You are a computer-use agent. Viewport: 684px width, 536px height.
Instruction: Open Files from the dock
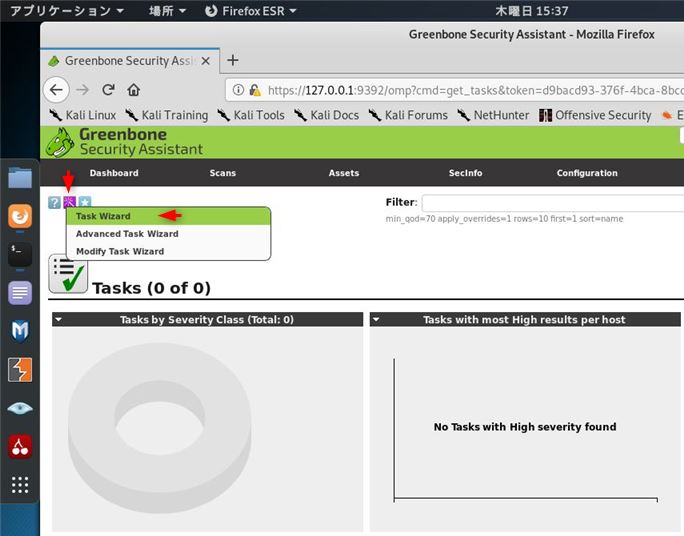point(20,178)
